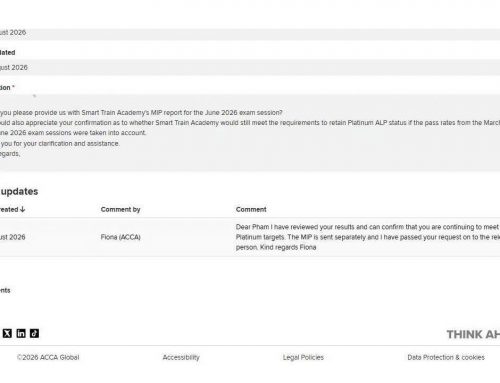Screen dimensions: 500x383
Task: Click 'you for your clarification and assistance' line
Action: pyautogui.click(x=60, y=143)
